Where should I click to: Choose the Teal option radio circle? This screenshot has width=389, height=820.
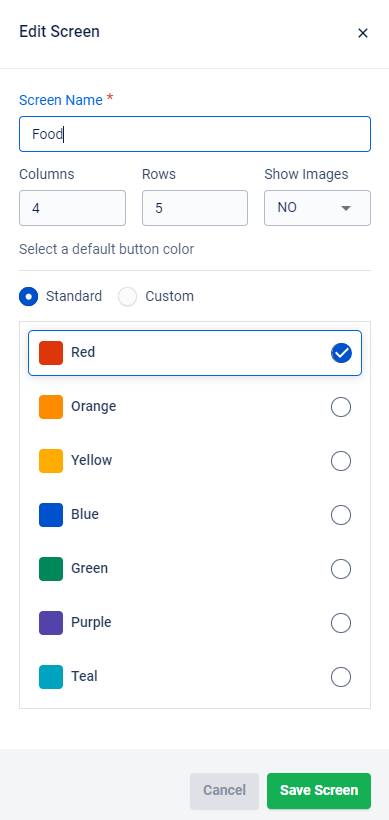341,677
